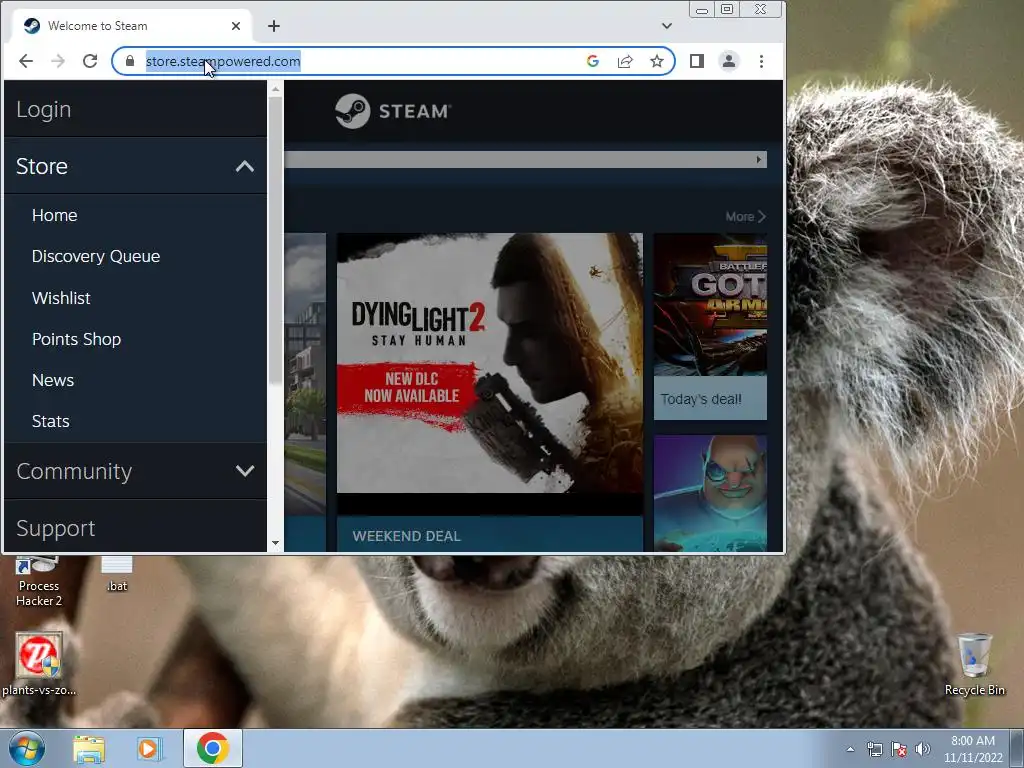Open Store Home
1024x768 pixels.
(55, 215)
